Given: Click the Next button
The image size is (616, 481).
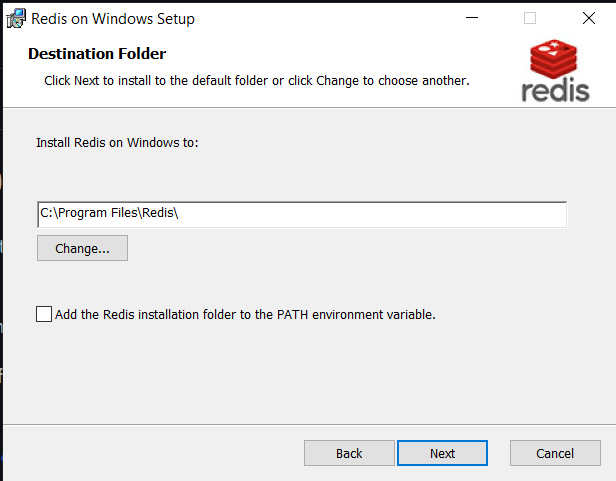Looking at the screenshot, I should [442, 453].
